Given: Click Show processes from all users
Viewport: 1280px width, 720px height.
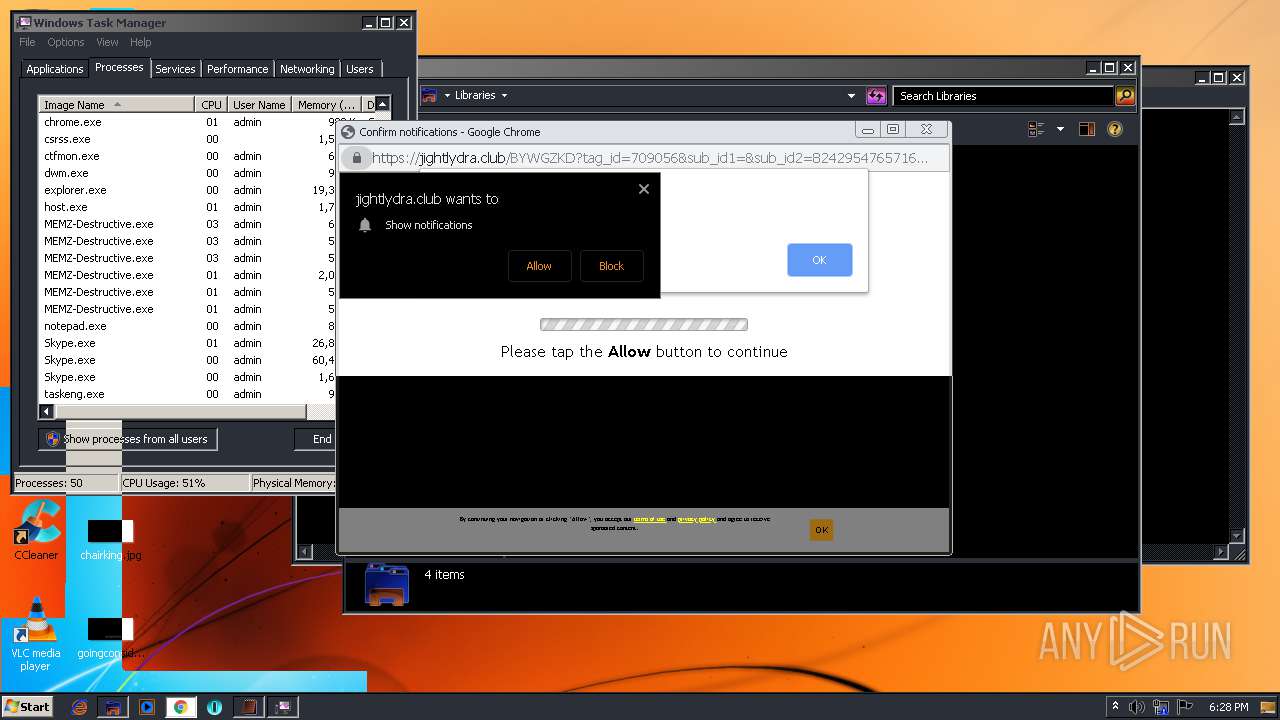Looking at the screenshot, I should [127, 439].
